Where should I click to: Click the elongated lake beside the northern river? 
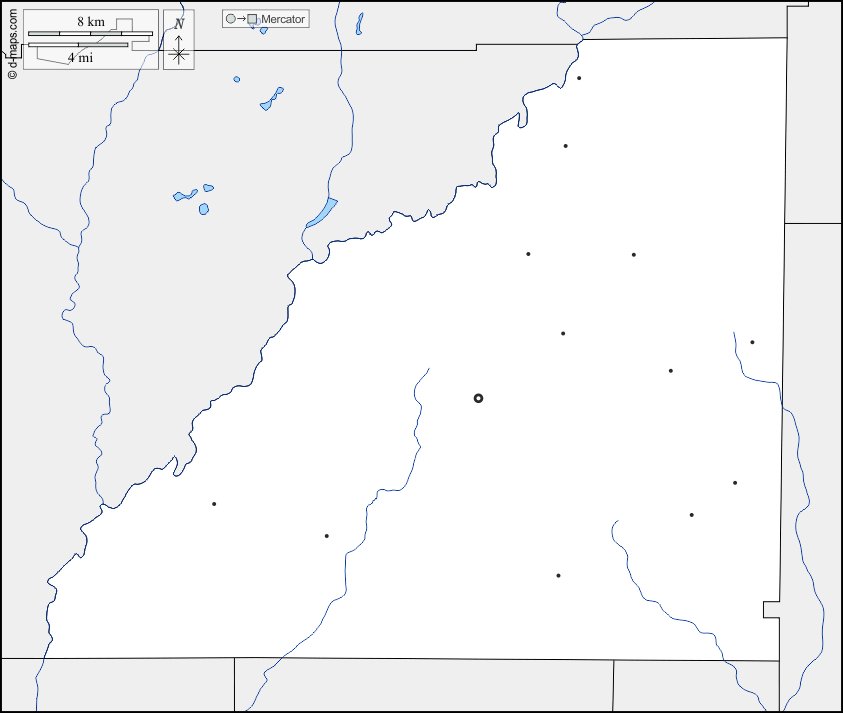coord(322,212)
